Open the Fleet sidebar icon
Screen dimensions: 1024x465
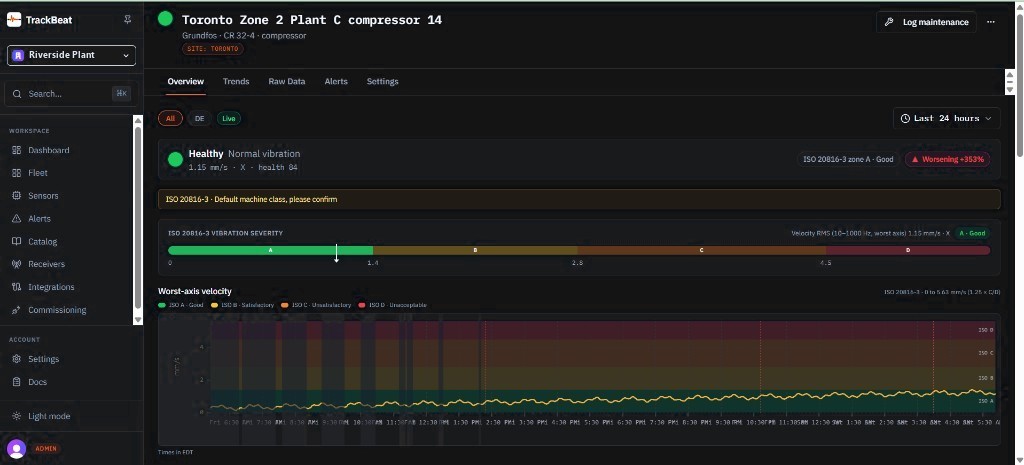point(16,173)
